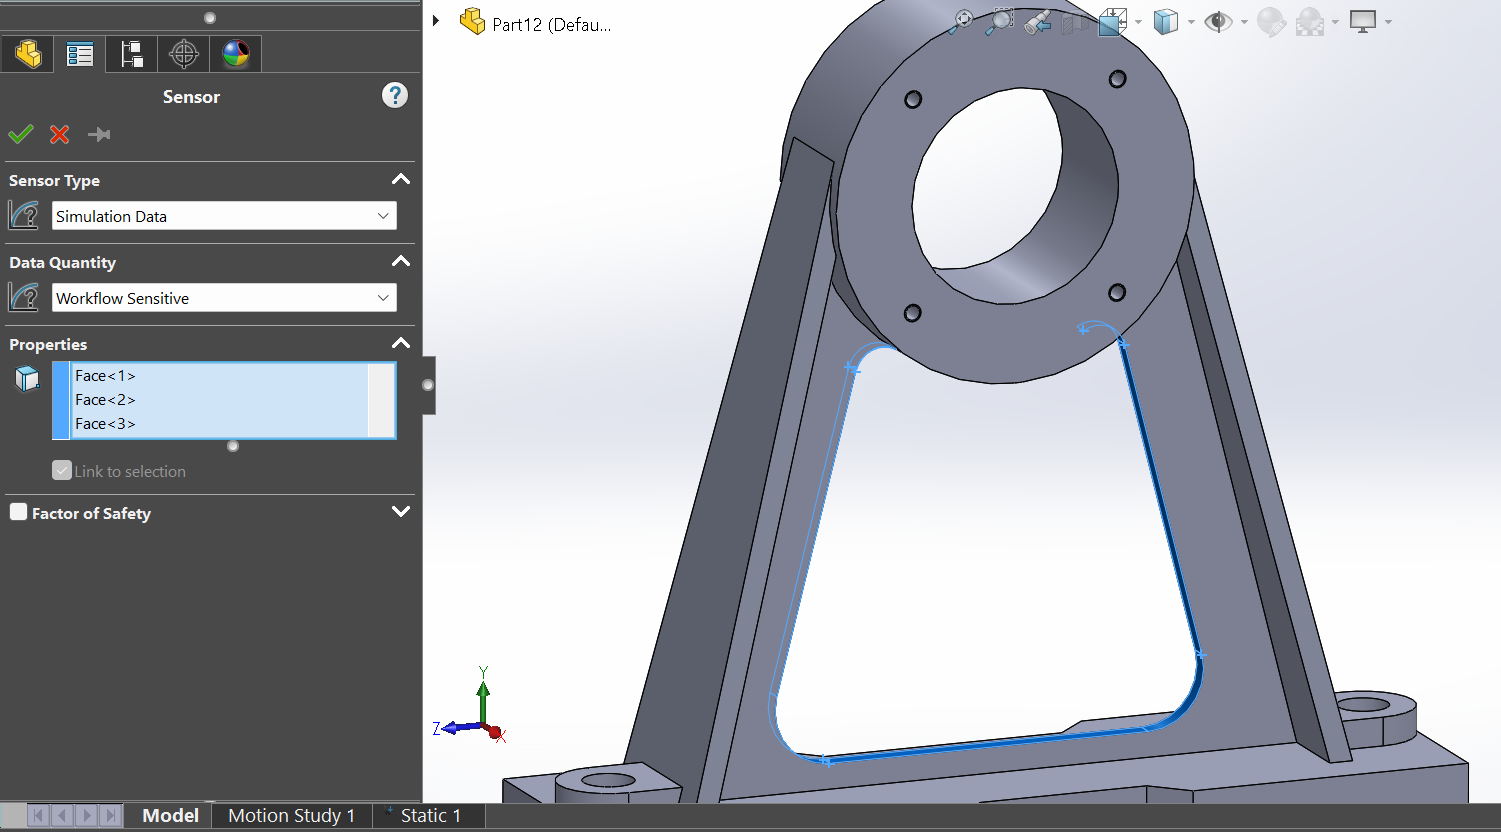The height and width of the screenshot is (832, 1501).
Task: Switch to the Static 1 study tab
Action: pos(429,815)
